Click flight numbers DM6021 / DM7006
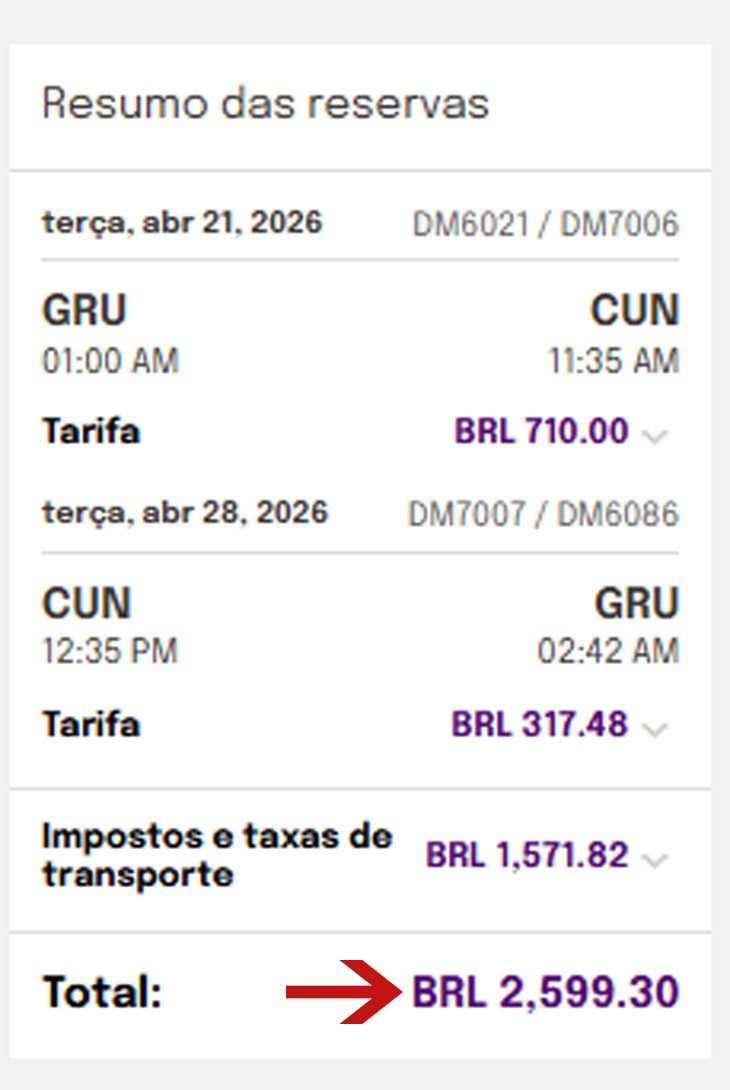Viewport: 730px width, 1090px height. [x=546, y=225]
